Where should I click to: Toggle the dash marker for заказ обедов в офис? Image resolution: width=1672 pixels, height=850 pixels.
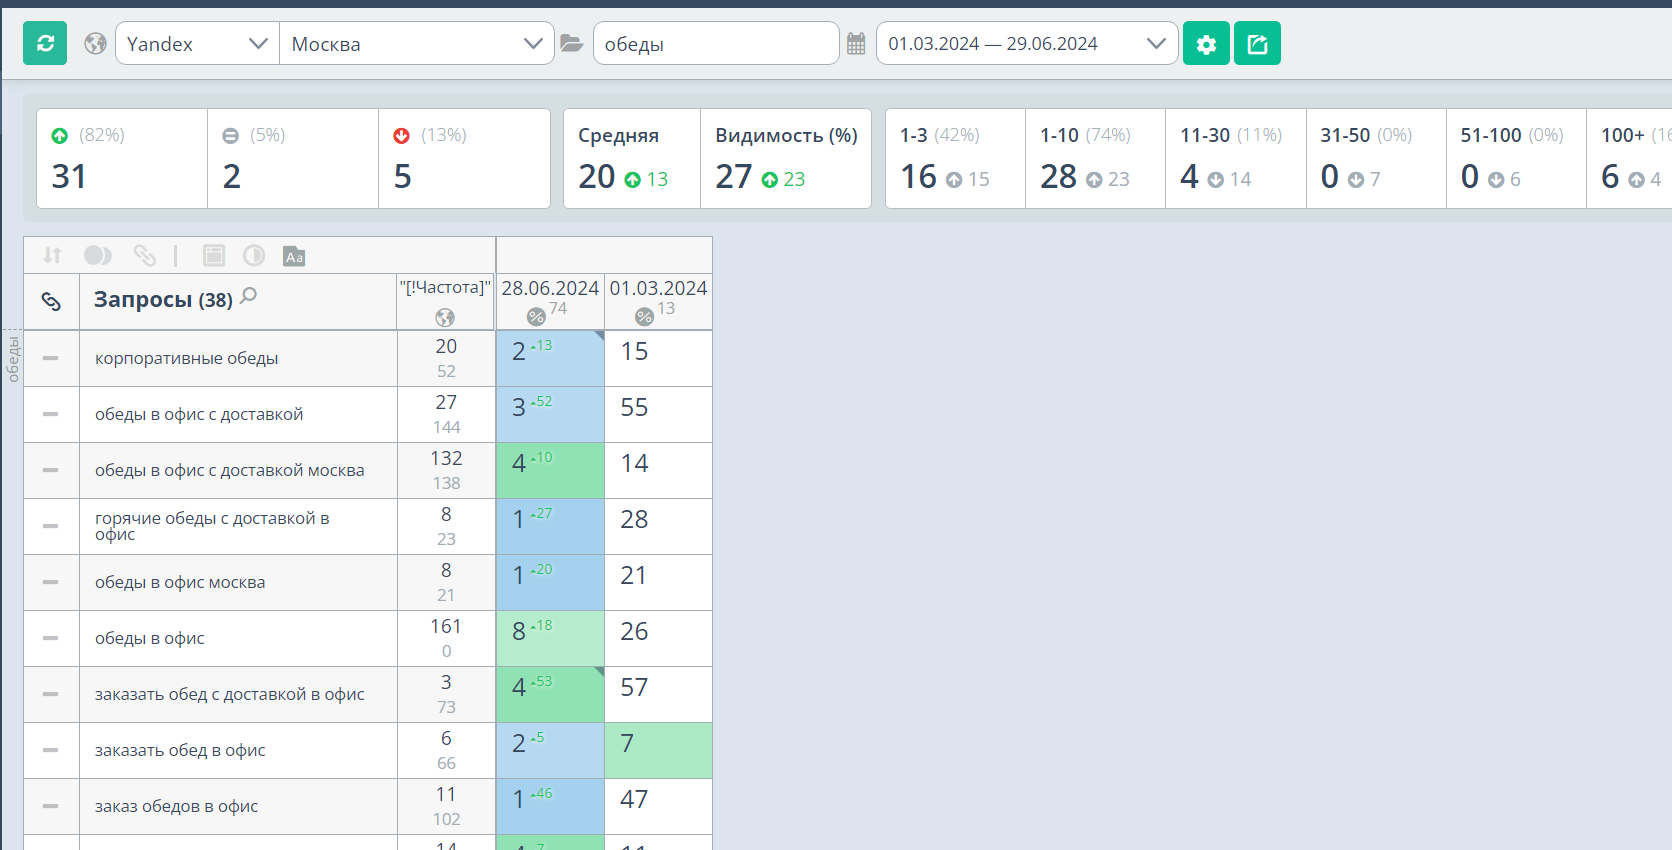[x=51, y=806]
